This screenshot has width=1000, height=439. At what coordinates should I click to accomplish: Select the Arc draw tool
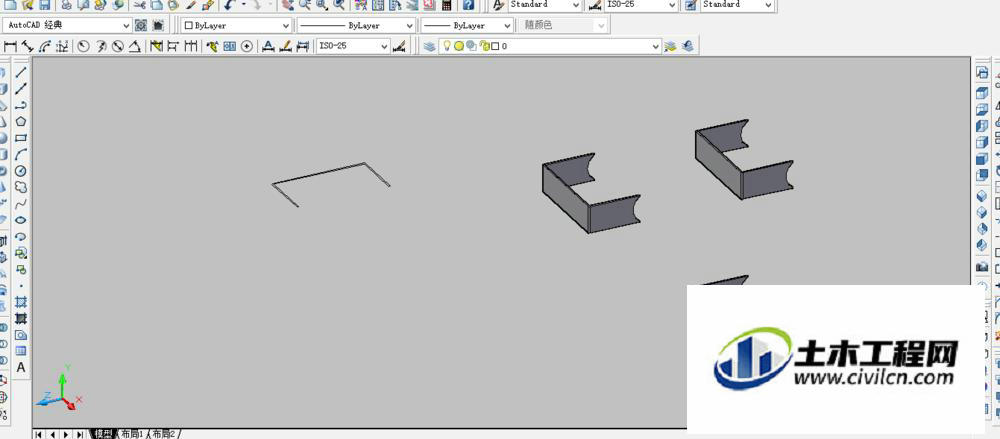coord(21,154)
